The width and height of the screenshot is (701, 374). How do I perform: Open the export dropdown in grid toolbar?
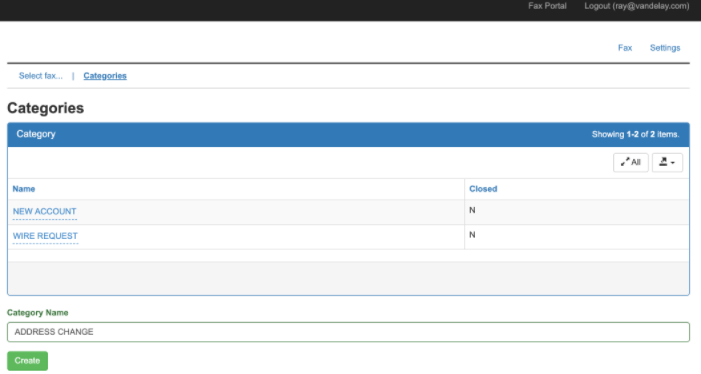click(667, 162)
